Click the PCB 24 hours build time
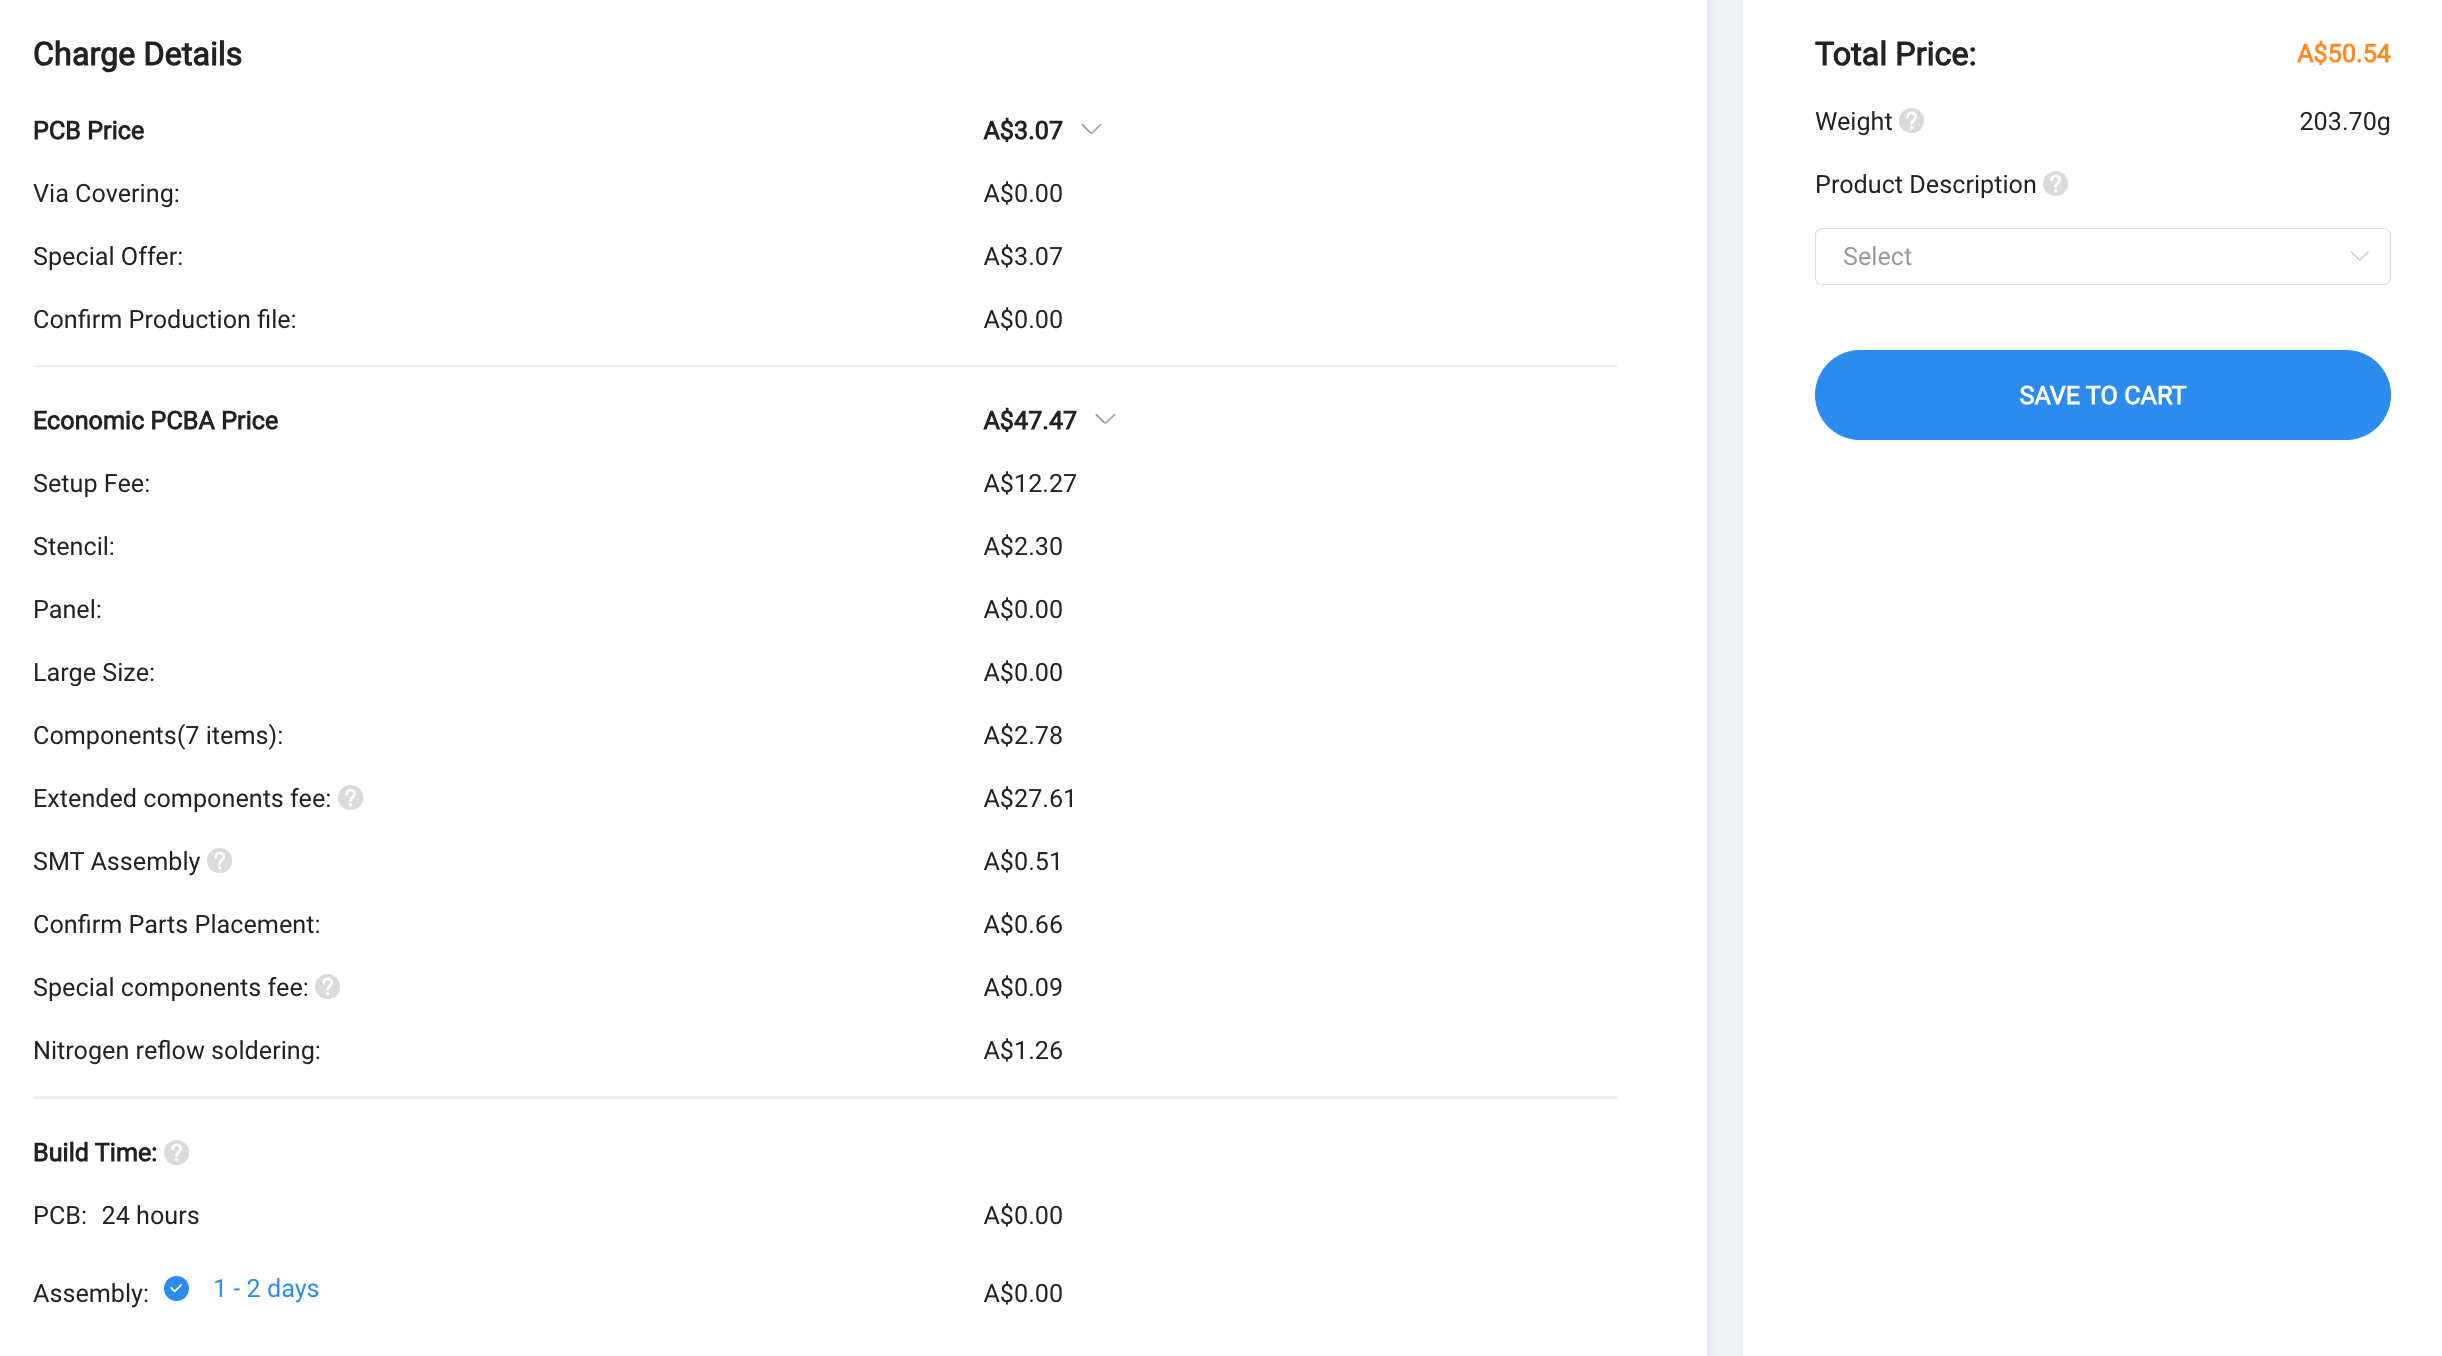Image resolution: width=2442 pixels, height=1356 pixels. (x=150, y=1216)
